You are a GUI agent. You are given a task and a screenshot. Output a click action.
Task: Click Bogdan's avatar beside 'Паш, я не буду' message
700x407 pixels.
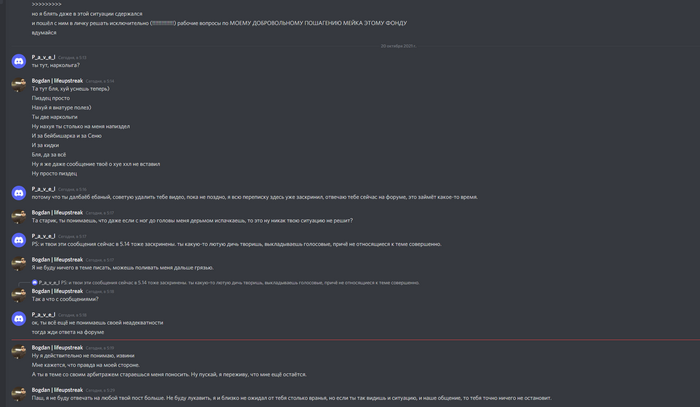19,394
